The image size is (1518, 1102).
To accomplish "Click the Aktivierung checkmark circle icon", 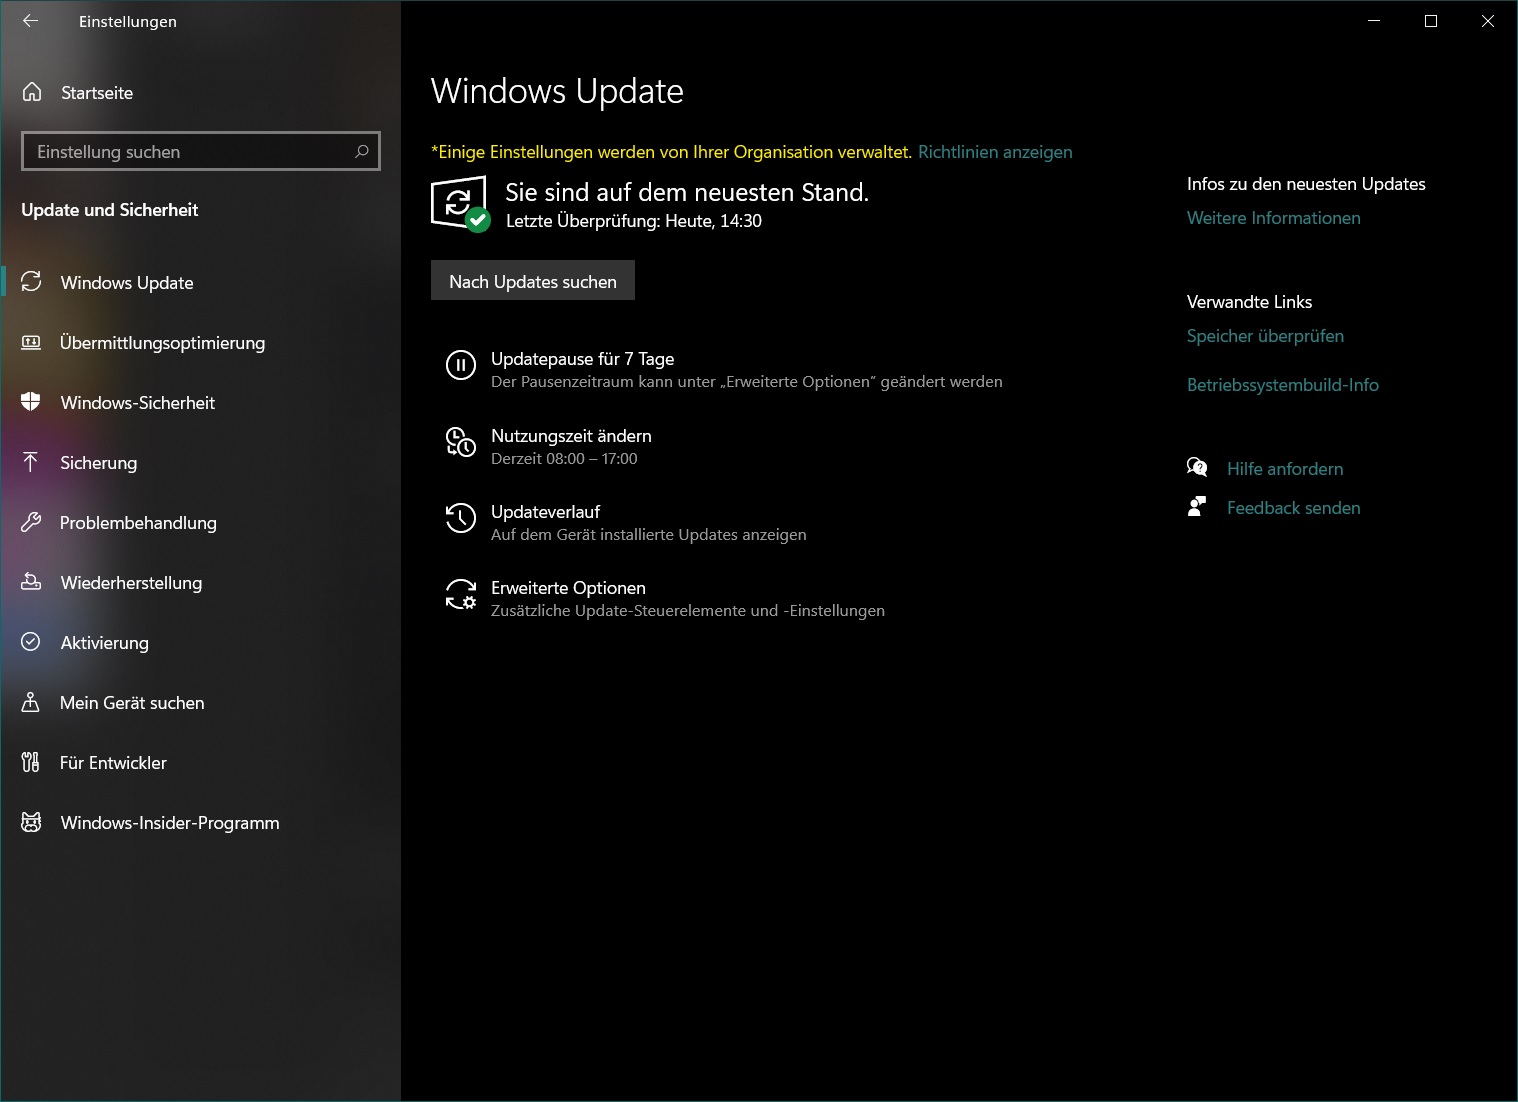I will tap(31, 642).
